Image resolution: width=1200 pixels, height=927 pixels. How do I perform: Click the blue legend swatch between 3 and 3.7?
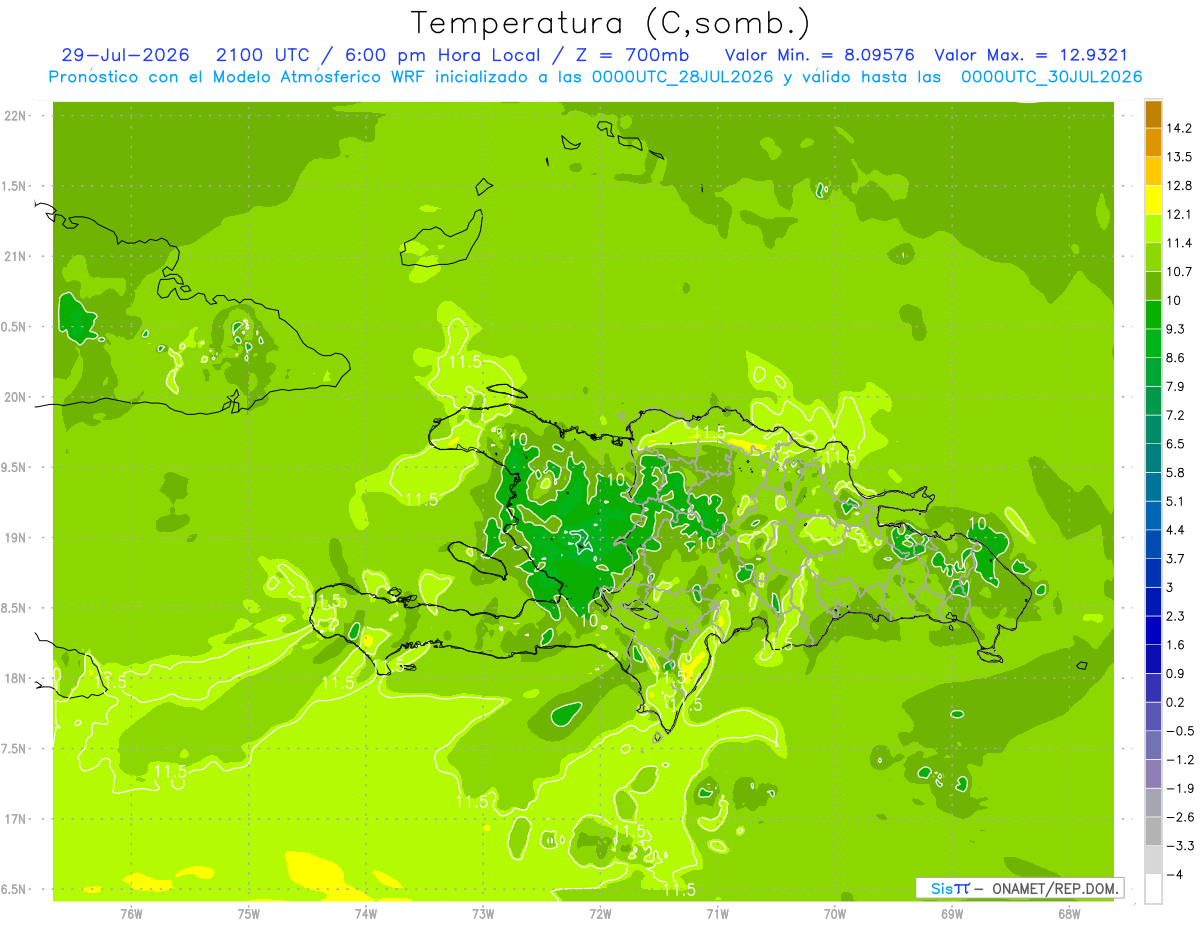[1153, 573]
